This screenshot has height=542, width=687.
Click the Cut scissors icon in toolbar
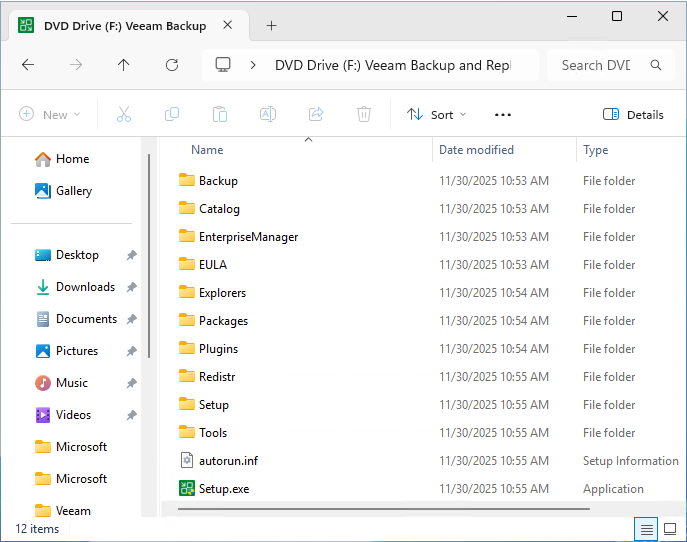[124, 115]
